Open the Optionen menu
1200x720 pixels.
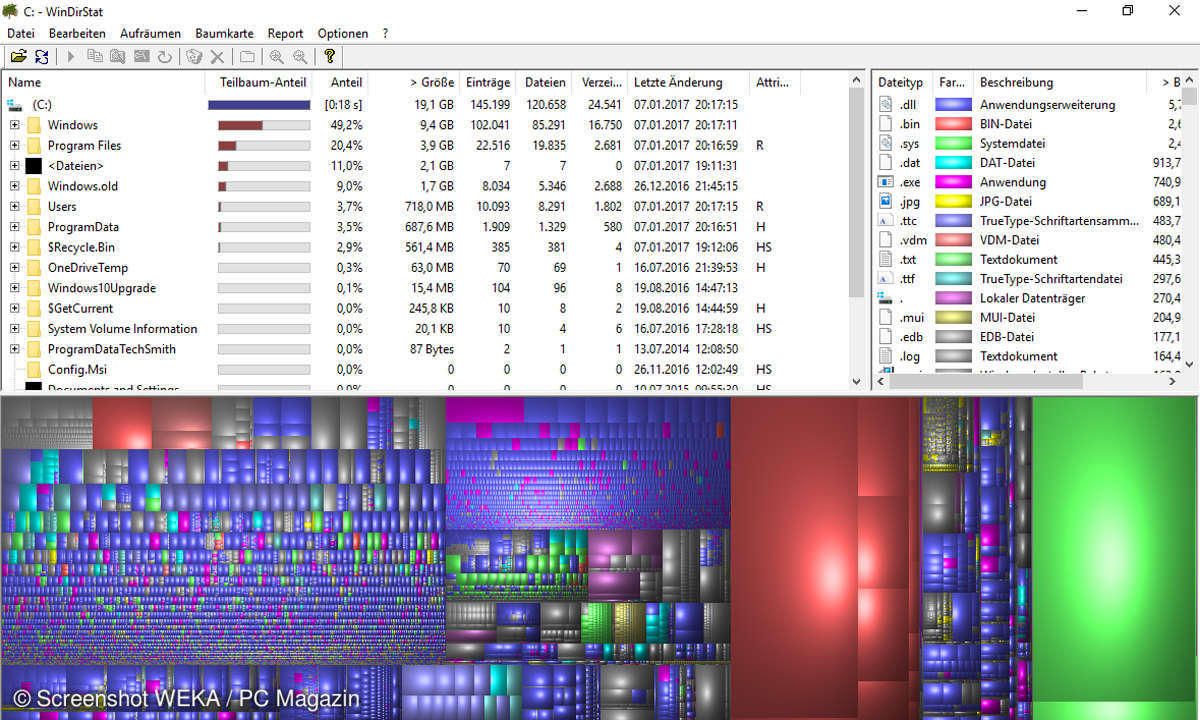click(x=342, y=33)
